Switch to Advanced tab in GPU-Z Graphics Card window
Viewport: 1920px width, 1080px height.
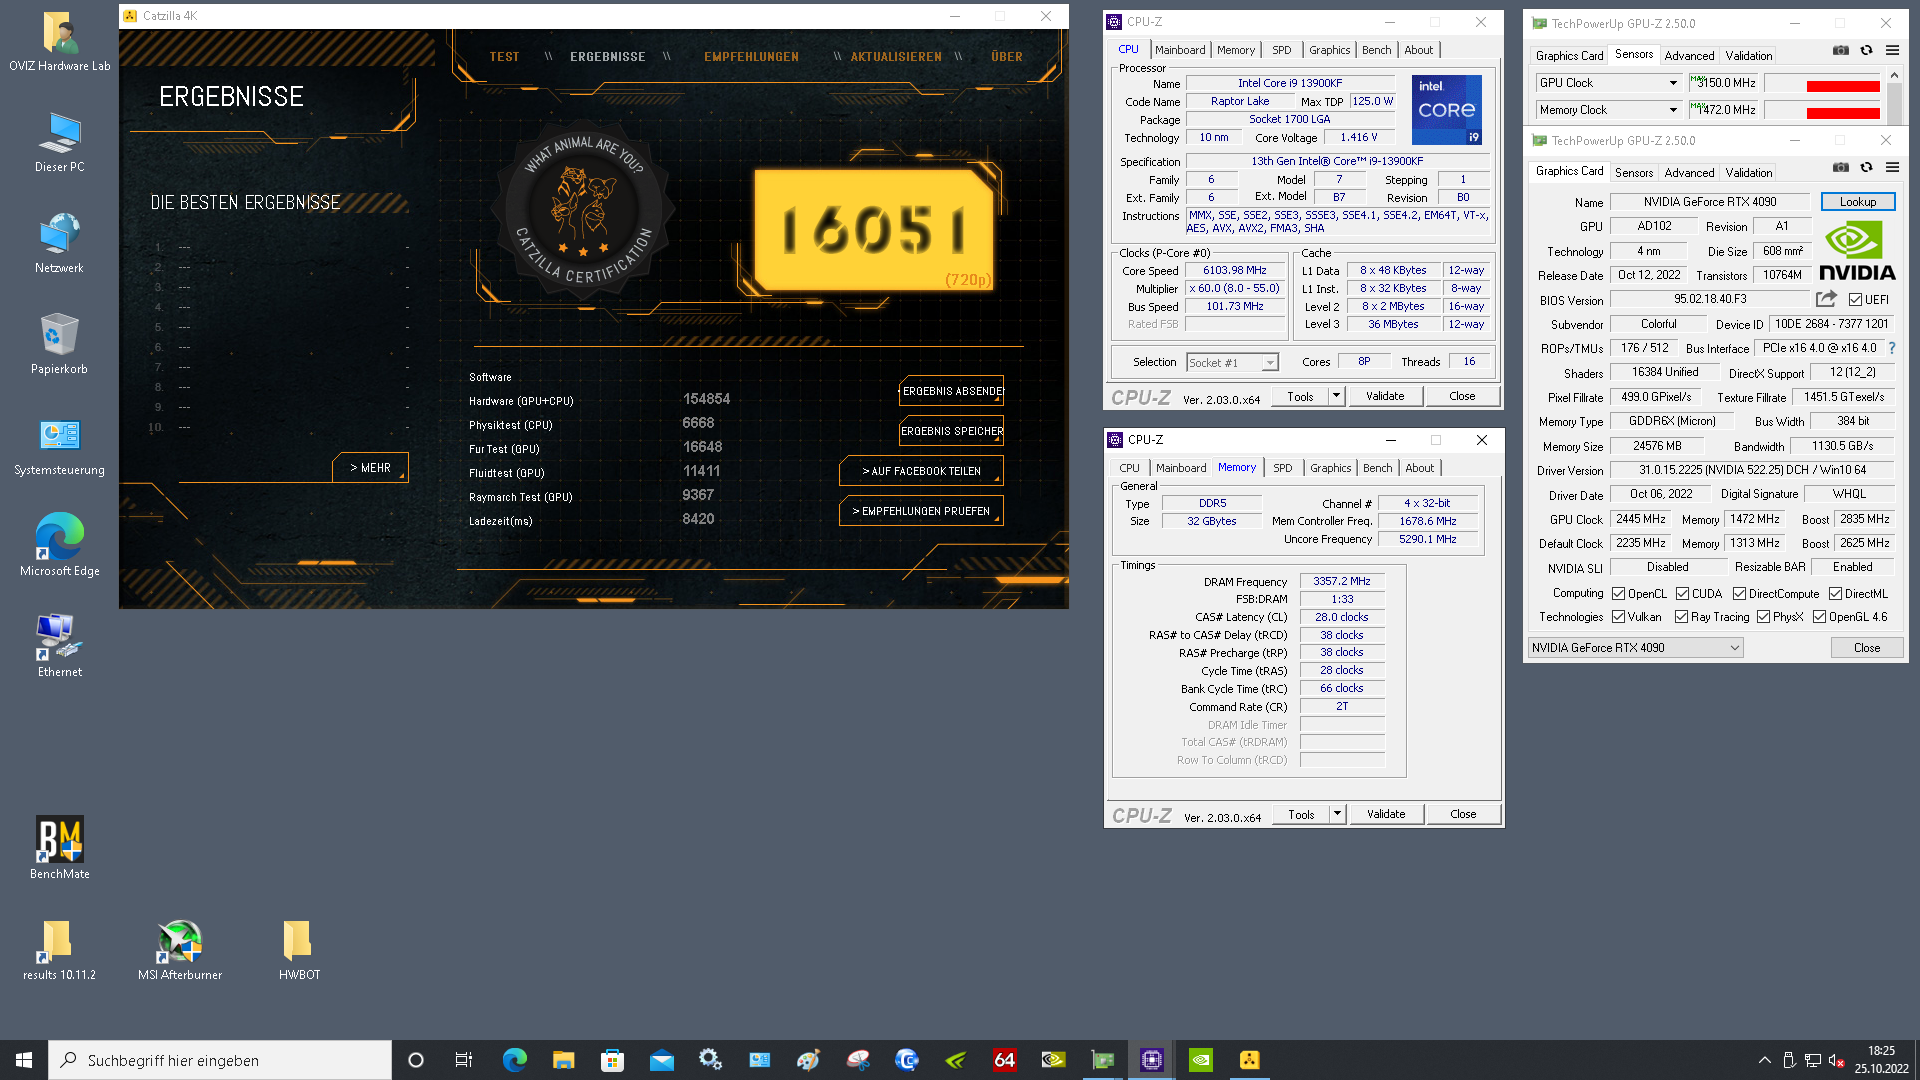tap(1689, 173)
